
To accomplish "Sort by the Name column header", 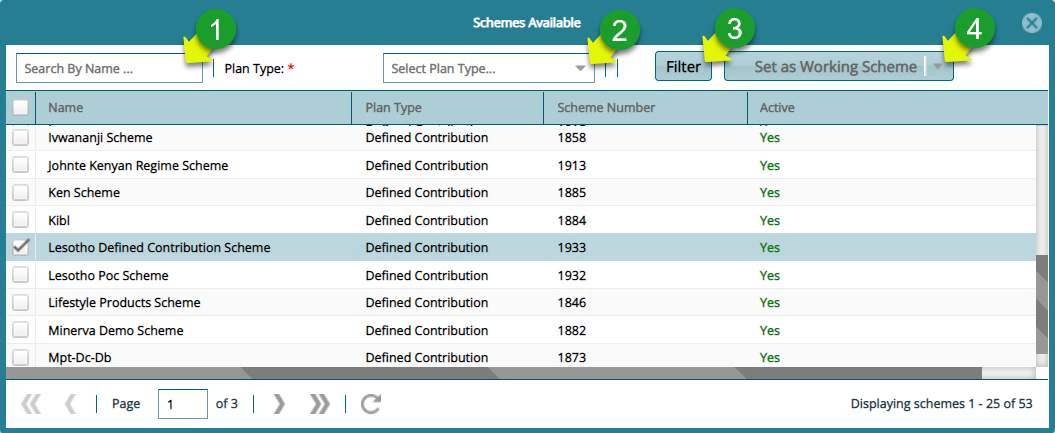I will tap(194, 108).
